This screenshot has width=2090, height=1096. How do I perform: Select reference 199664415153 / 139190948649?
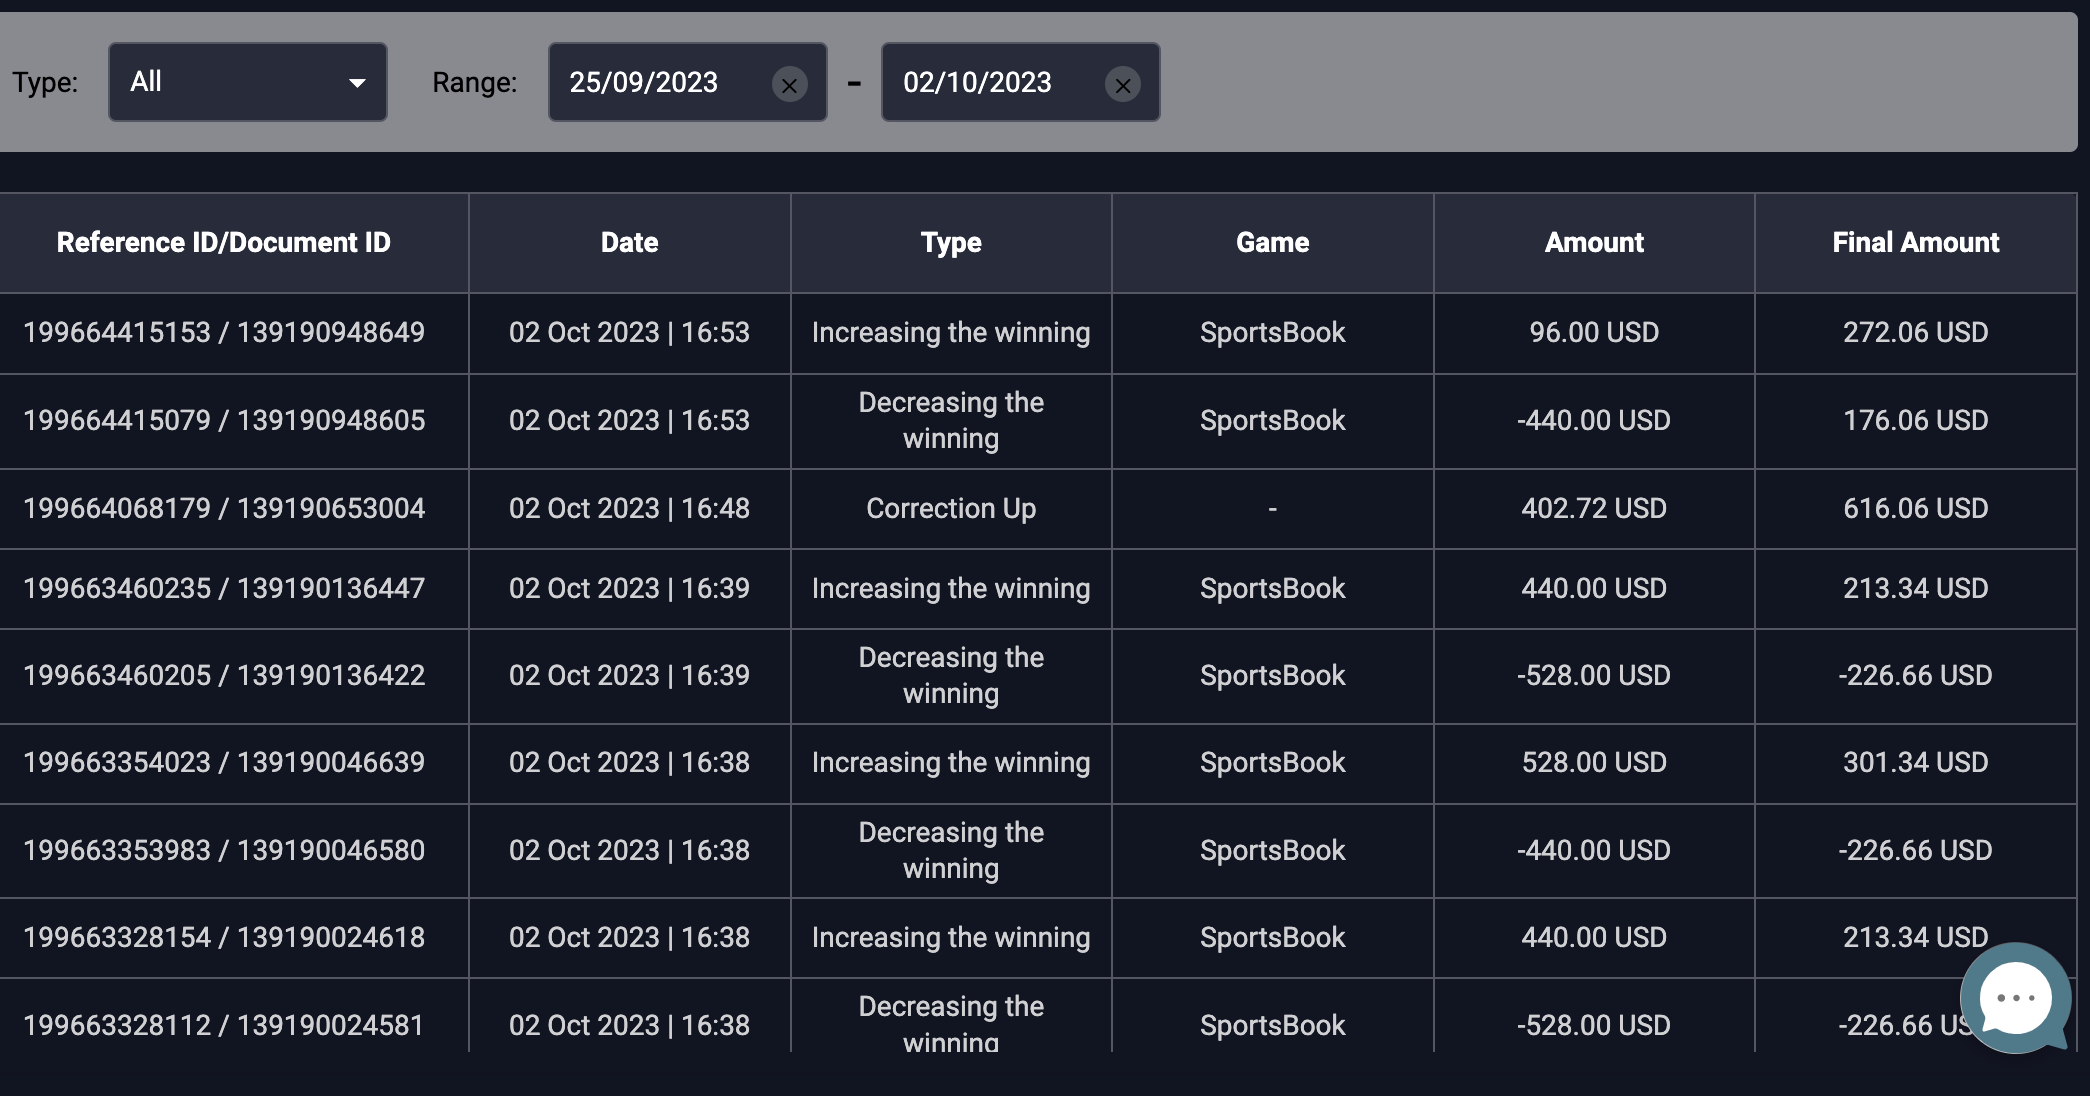[x=224, y=332]
